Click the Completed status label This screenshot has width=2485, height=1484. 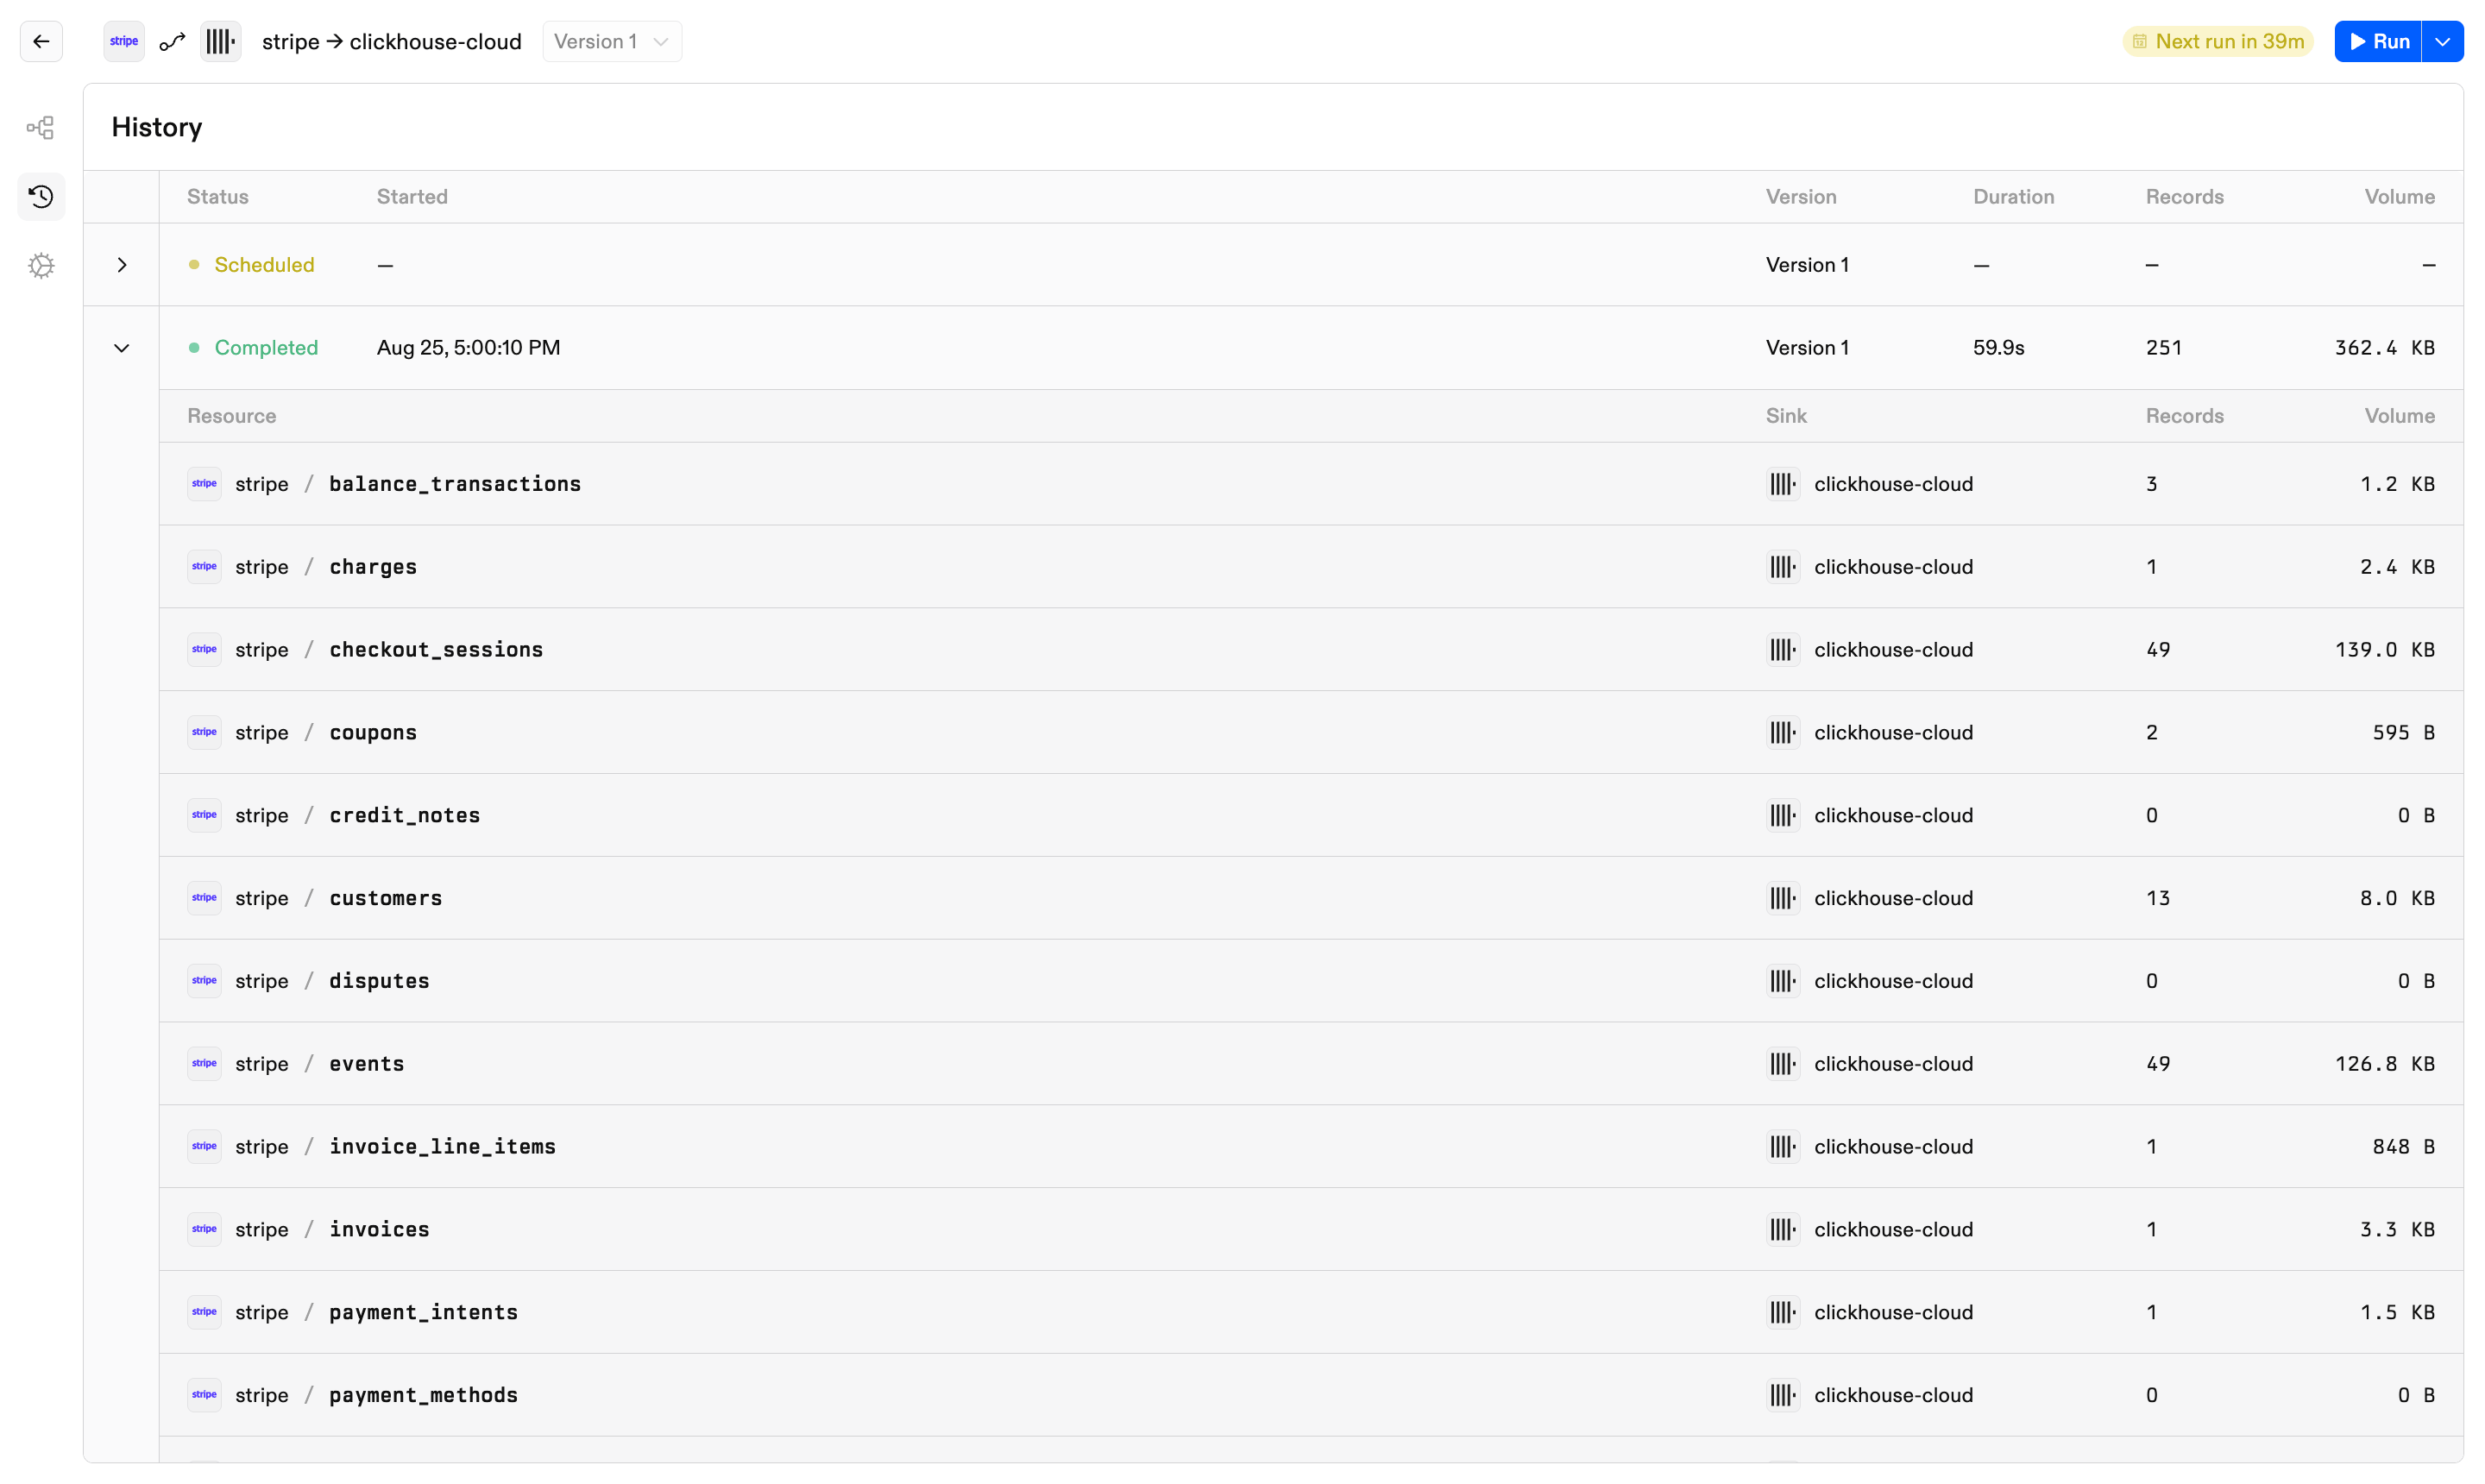pos(266,348)
